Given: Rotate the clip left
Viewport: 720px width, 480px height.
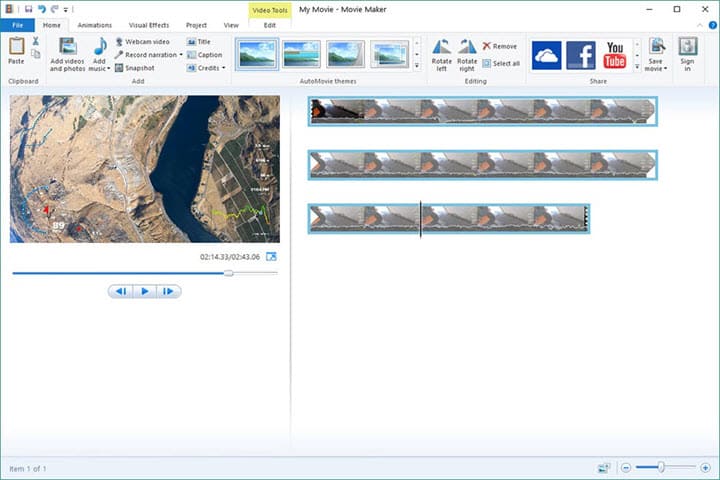Looking at the screenshot, I should click(441, 54).
